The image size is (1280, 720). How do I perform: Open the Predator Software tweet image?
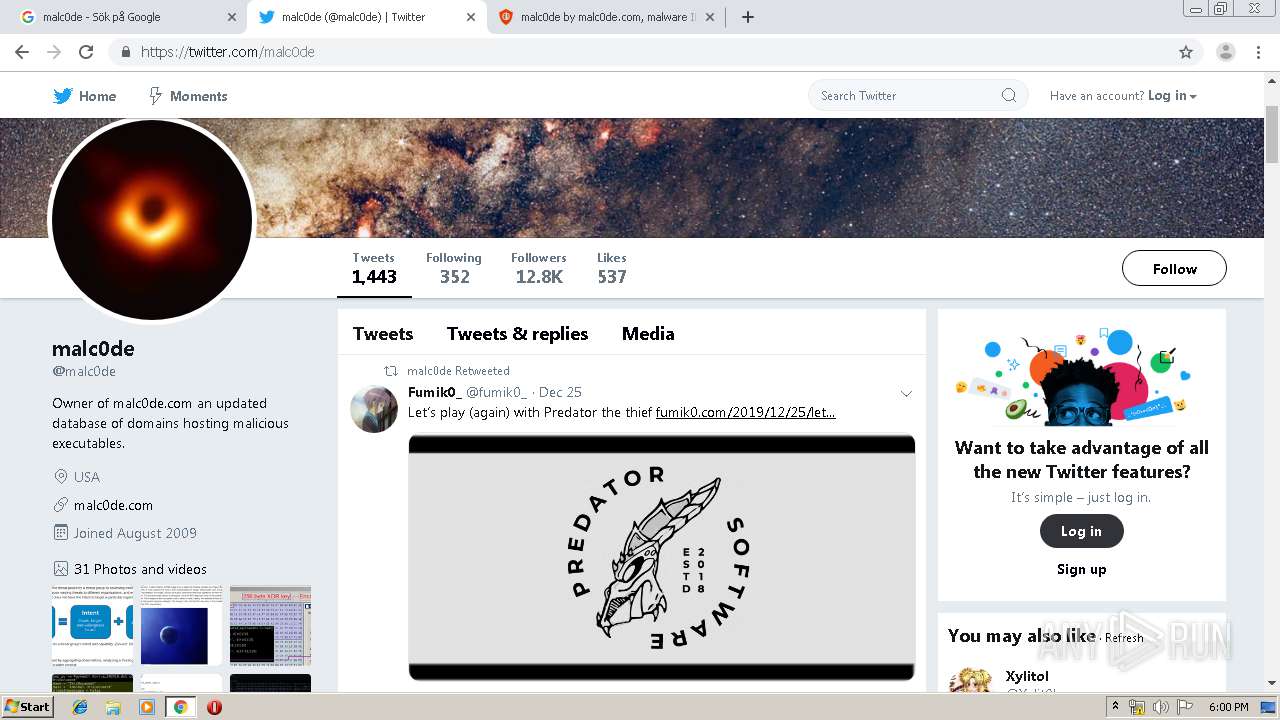pos(662,557)
